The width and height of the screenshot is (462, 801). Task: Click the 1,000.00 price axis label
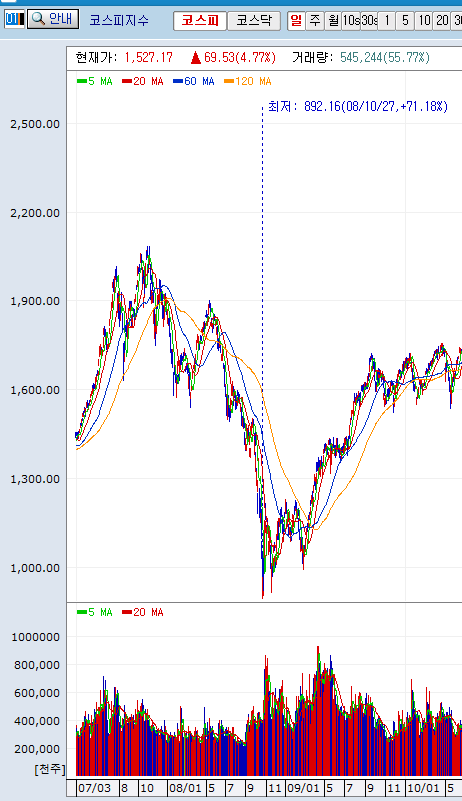coord(35,568)
